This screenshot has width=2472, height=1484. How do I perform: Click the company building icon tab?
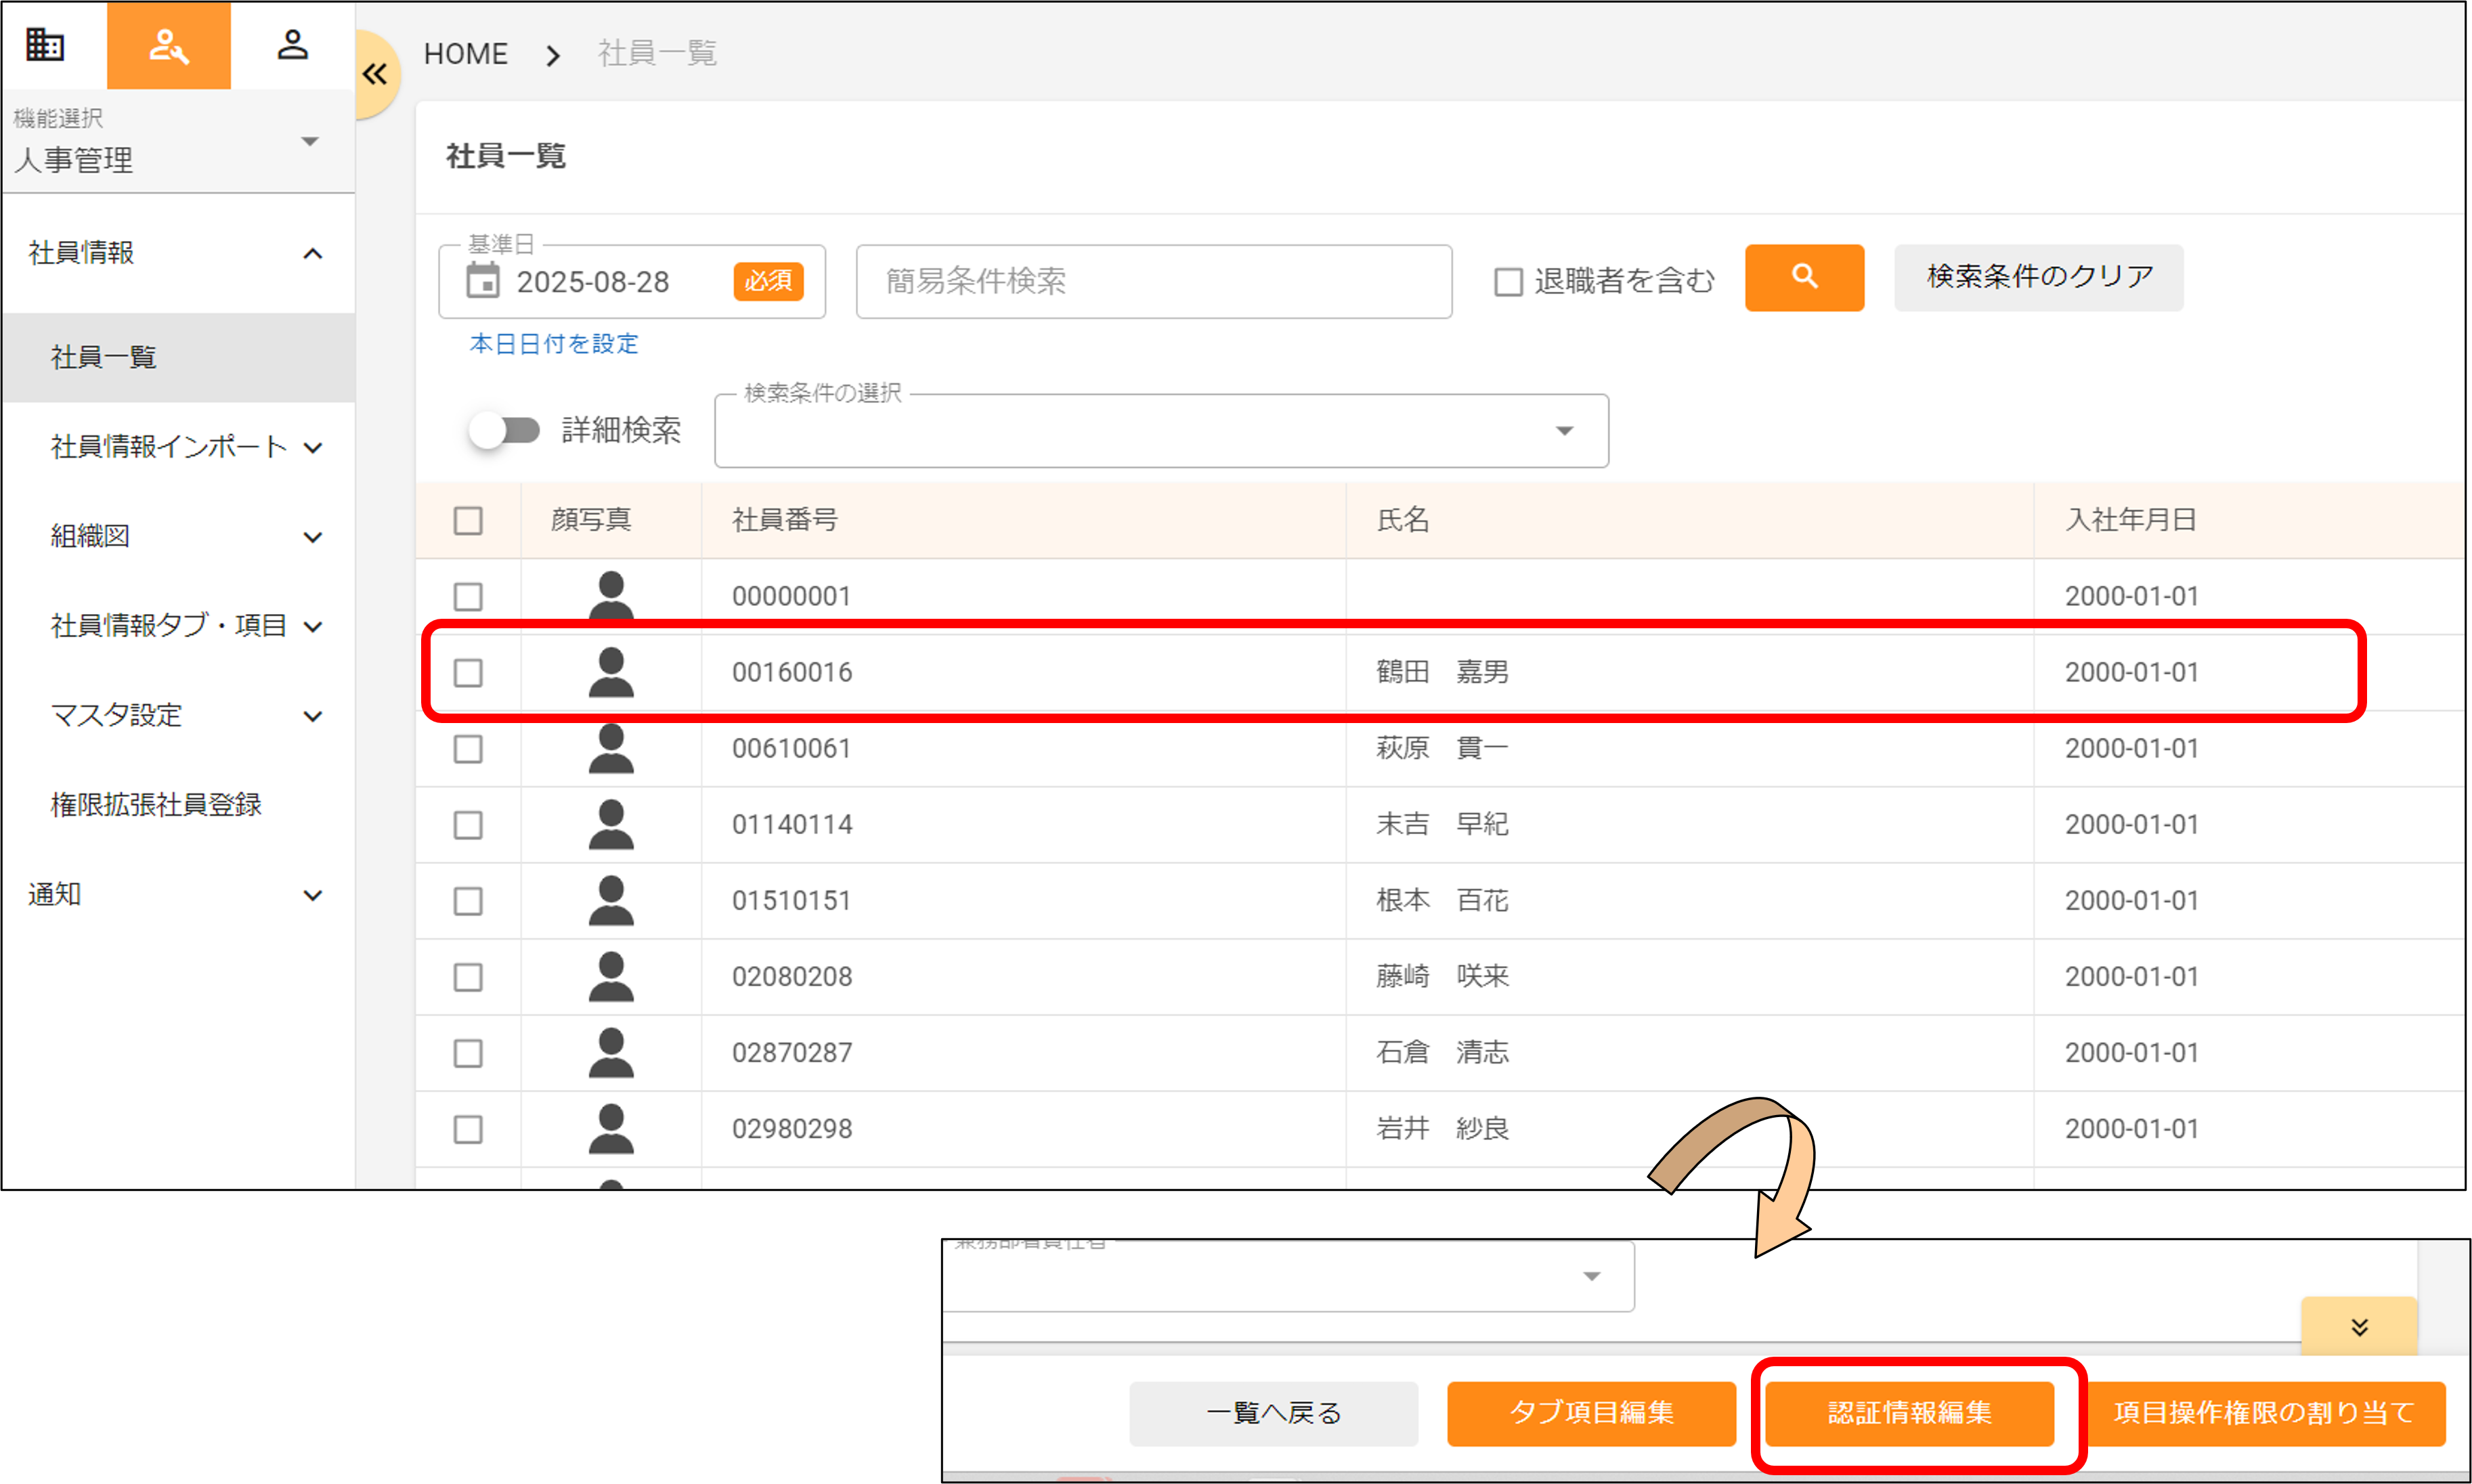point(45,45)
